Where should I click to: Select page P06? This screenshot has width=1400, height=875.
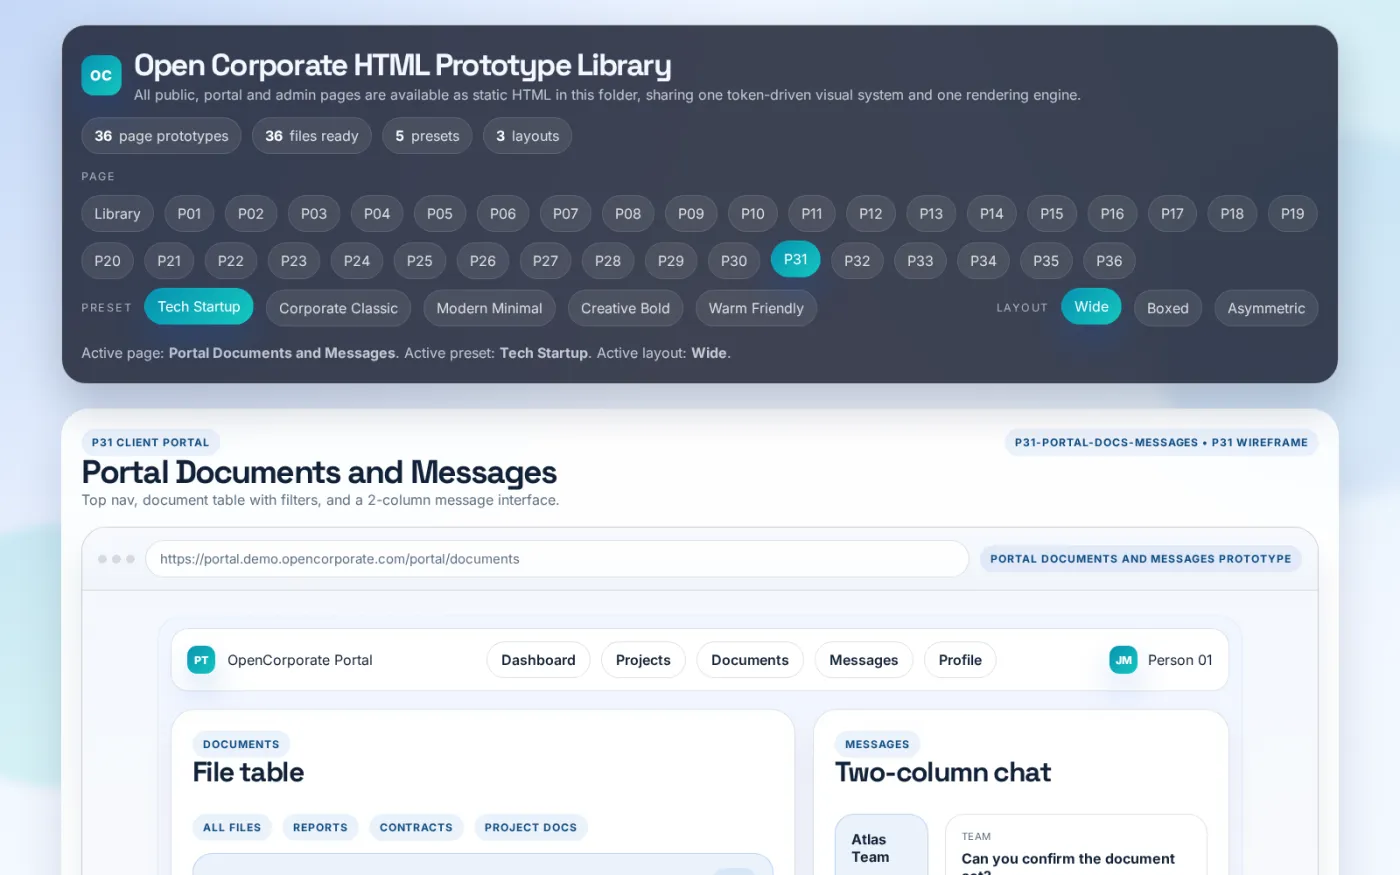(x=503, y=213)
